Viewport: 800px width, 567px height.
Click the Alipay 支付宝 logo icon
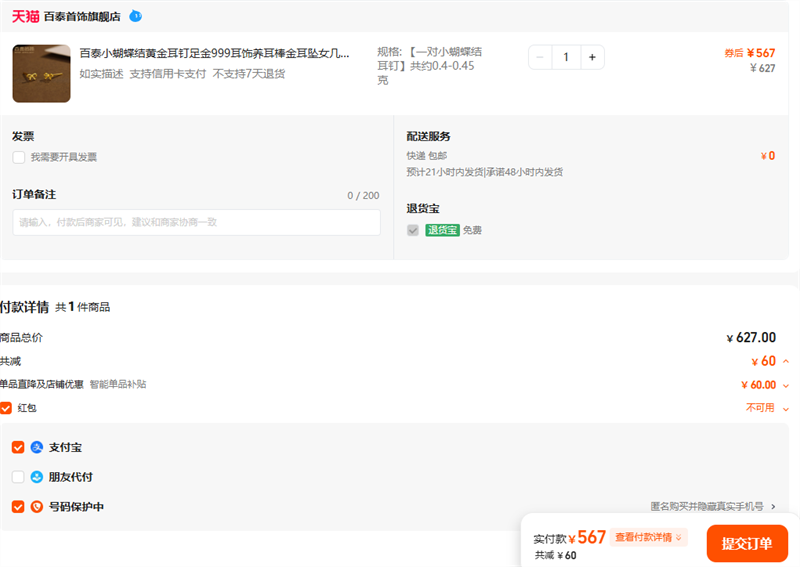tap(37, 447)
